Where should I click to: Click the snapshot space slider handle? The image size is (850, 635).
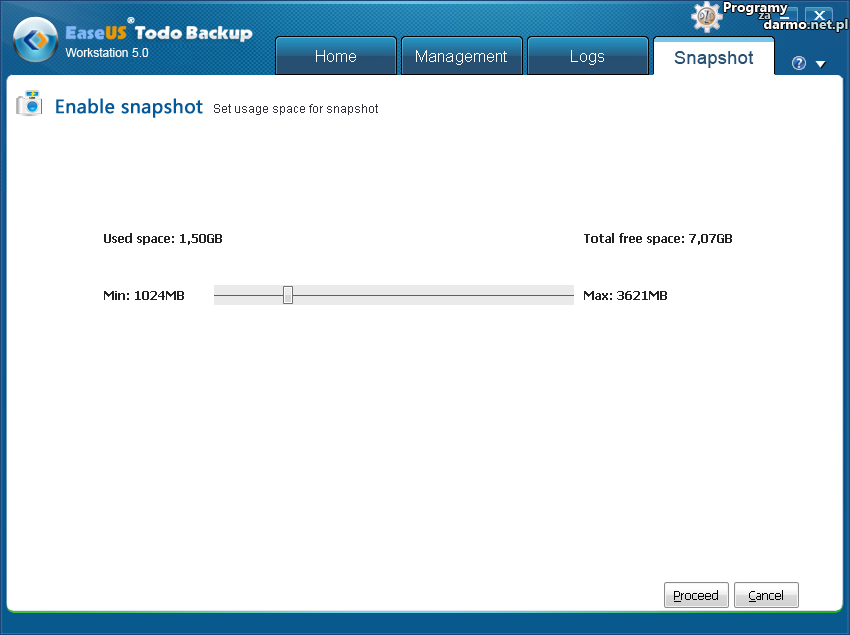(x=288, y=295)
